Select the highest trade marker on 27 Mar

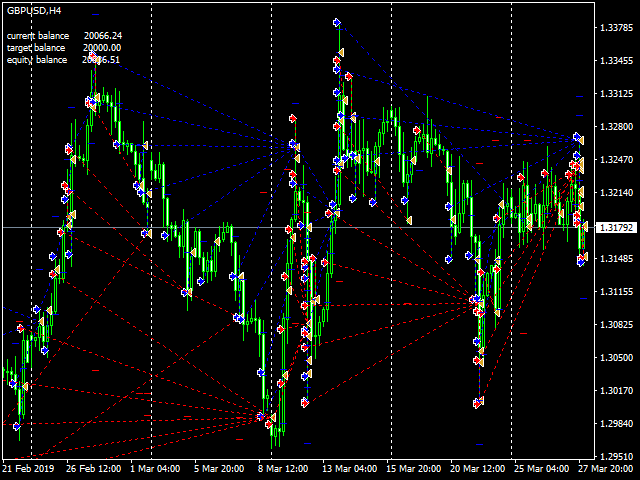[x=577, y=137]
